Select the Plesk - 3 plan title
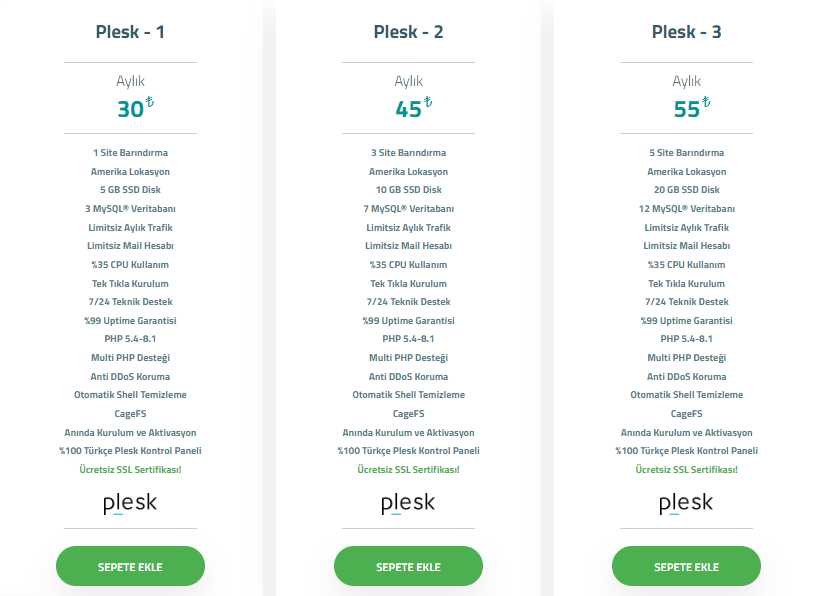Image resolution: width=816 pixels, height=596 pixels. [x=686, y=32]
